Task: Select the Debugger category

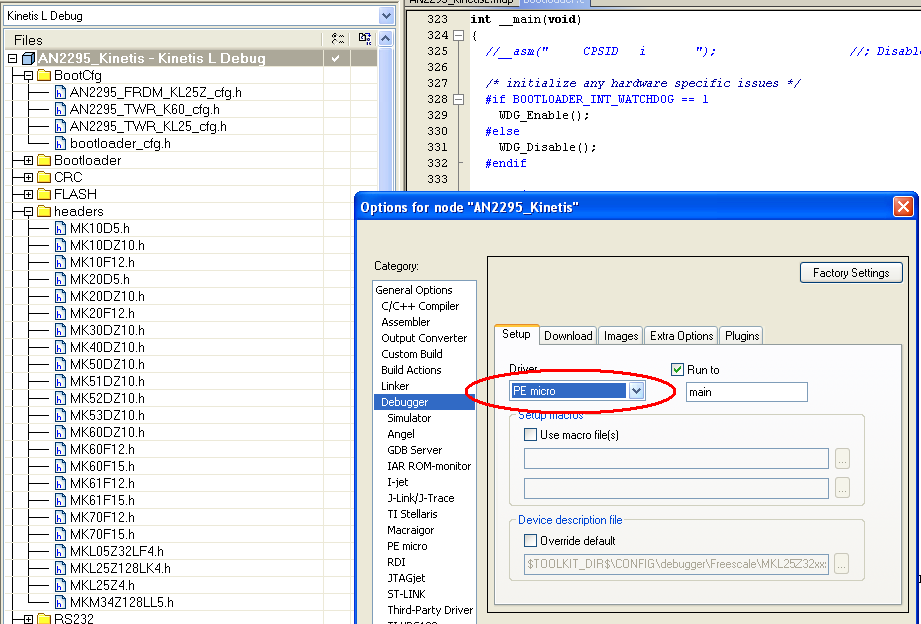Action: [x=424, y=402]
